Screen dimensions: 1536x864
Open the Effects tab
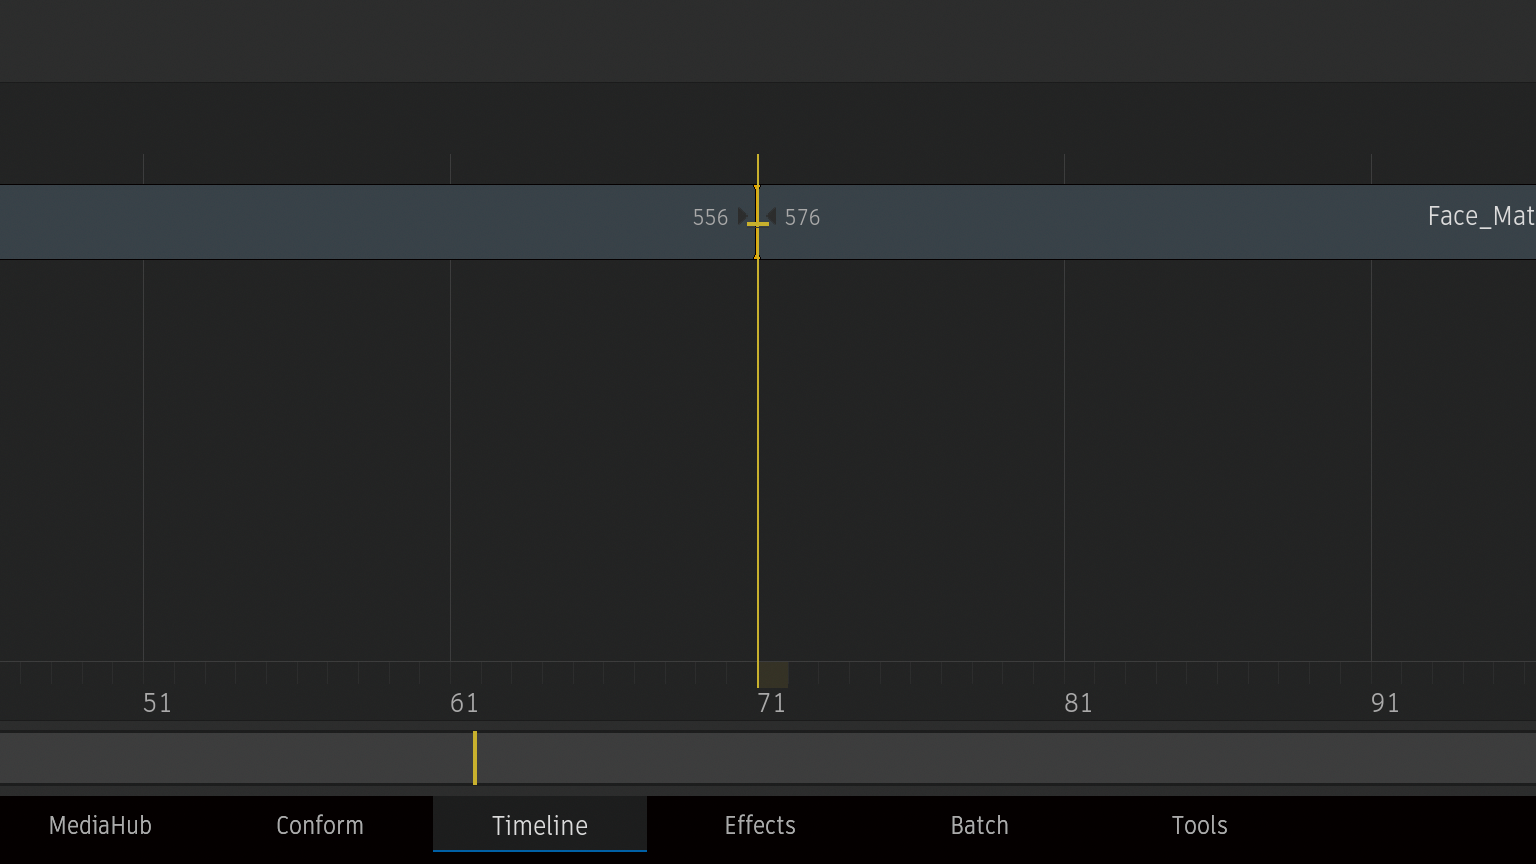click(760, 825)
